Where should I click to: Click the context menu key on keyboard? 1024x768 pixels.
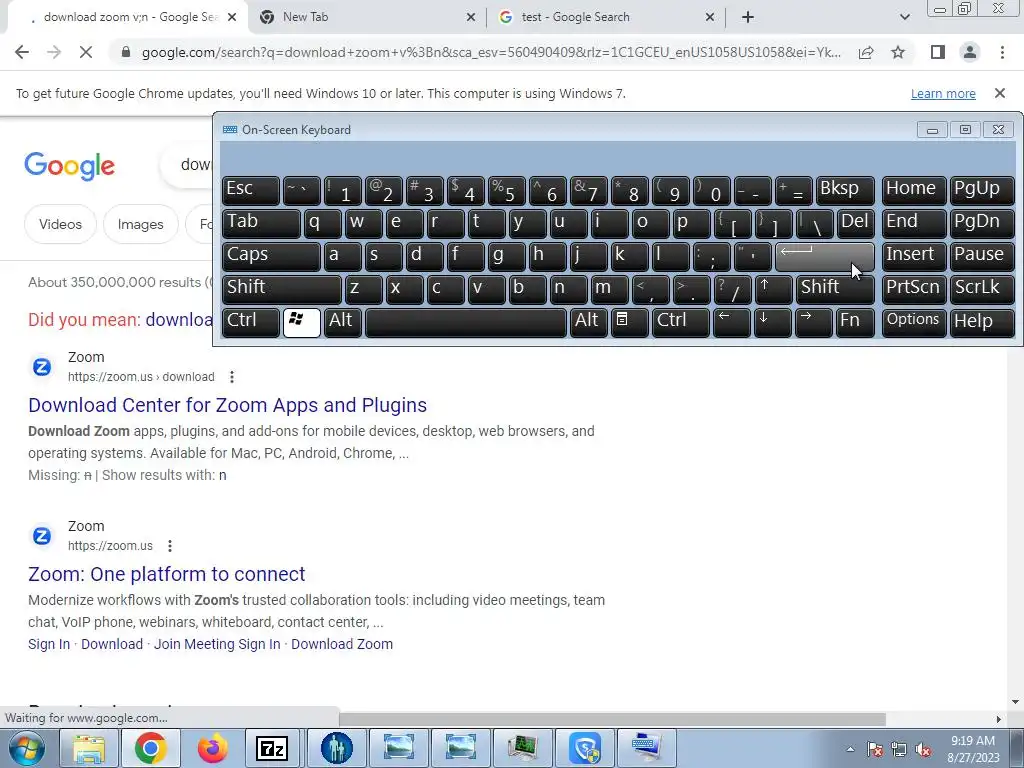pos(630,322)
